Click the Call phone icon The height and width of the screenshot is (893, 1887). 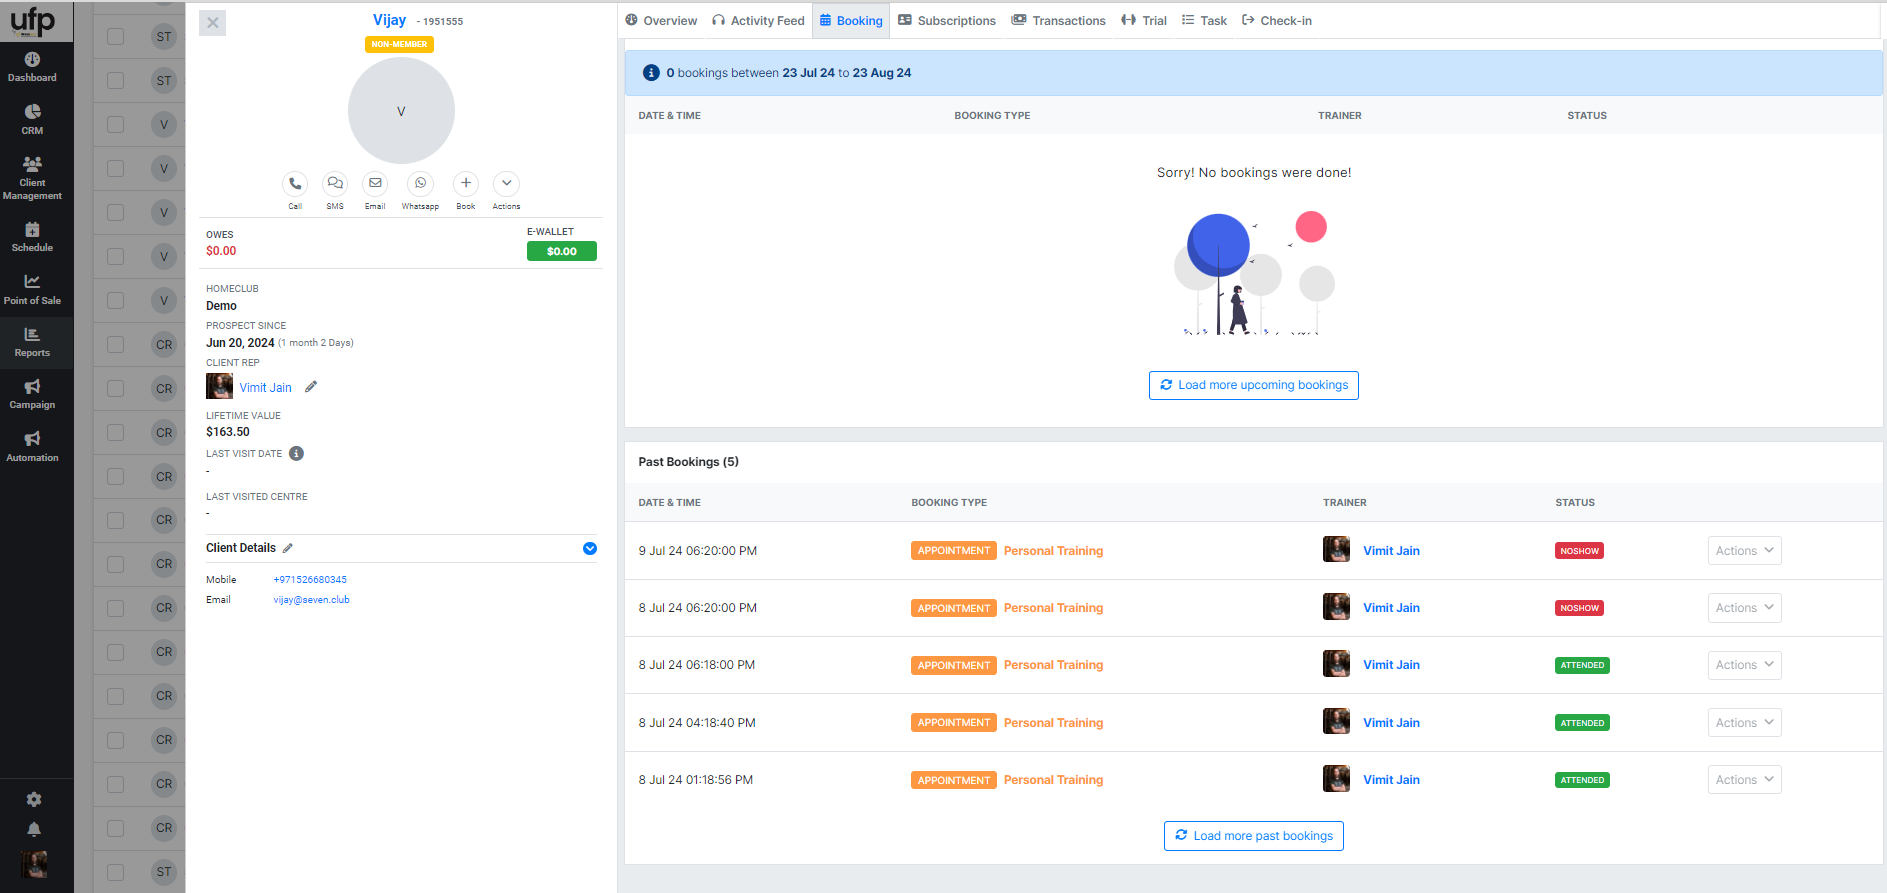295,184
